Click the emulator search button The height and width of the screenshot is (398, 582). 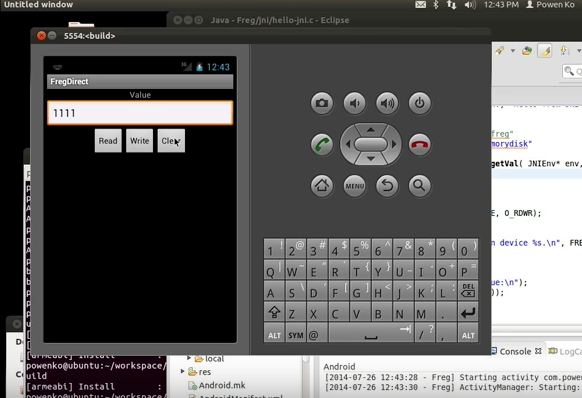pyautogui.click(x=420, y=186)
